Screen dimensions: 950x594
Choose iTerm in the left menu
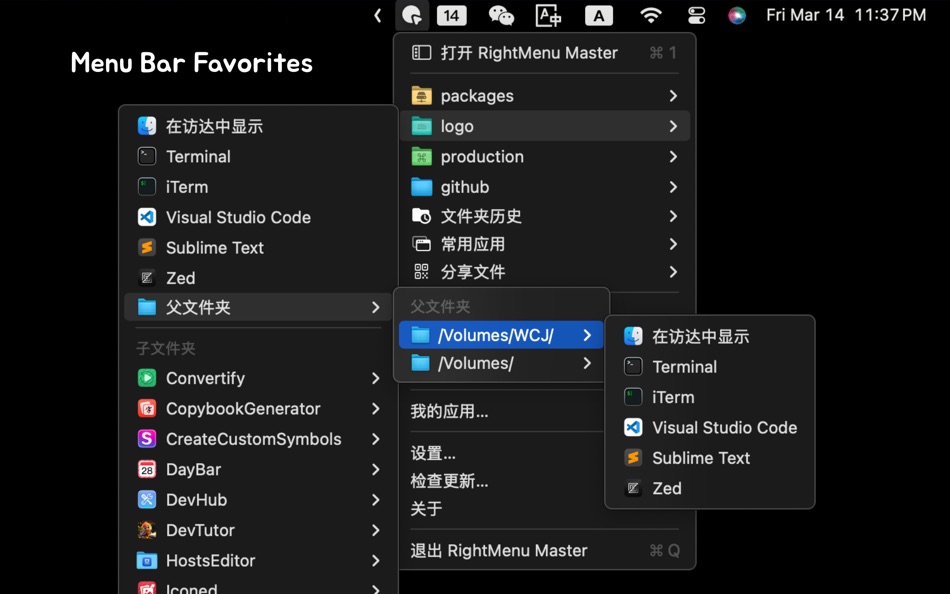pyautogui.click(x=259, y=187)
